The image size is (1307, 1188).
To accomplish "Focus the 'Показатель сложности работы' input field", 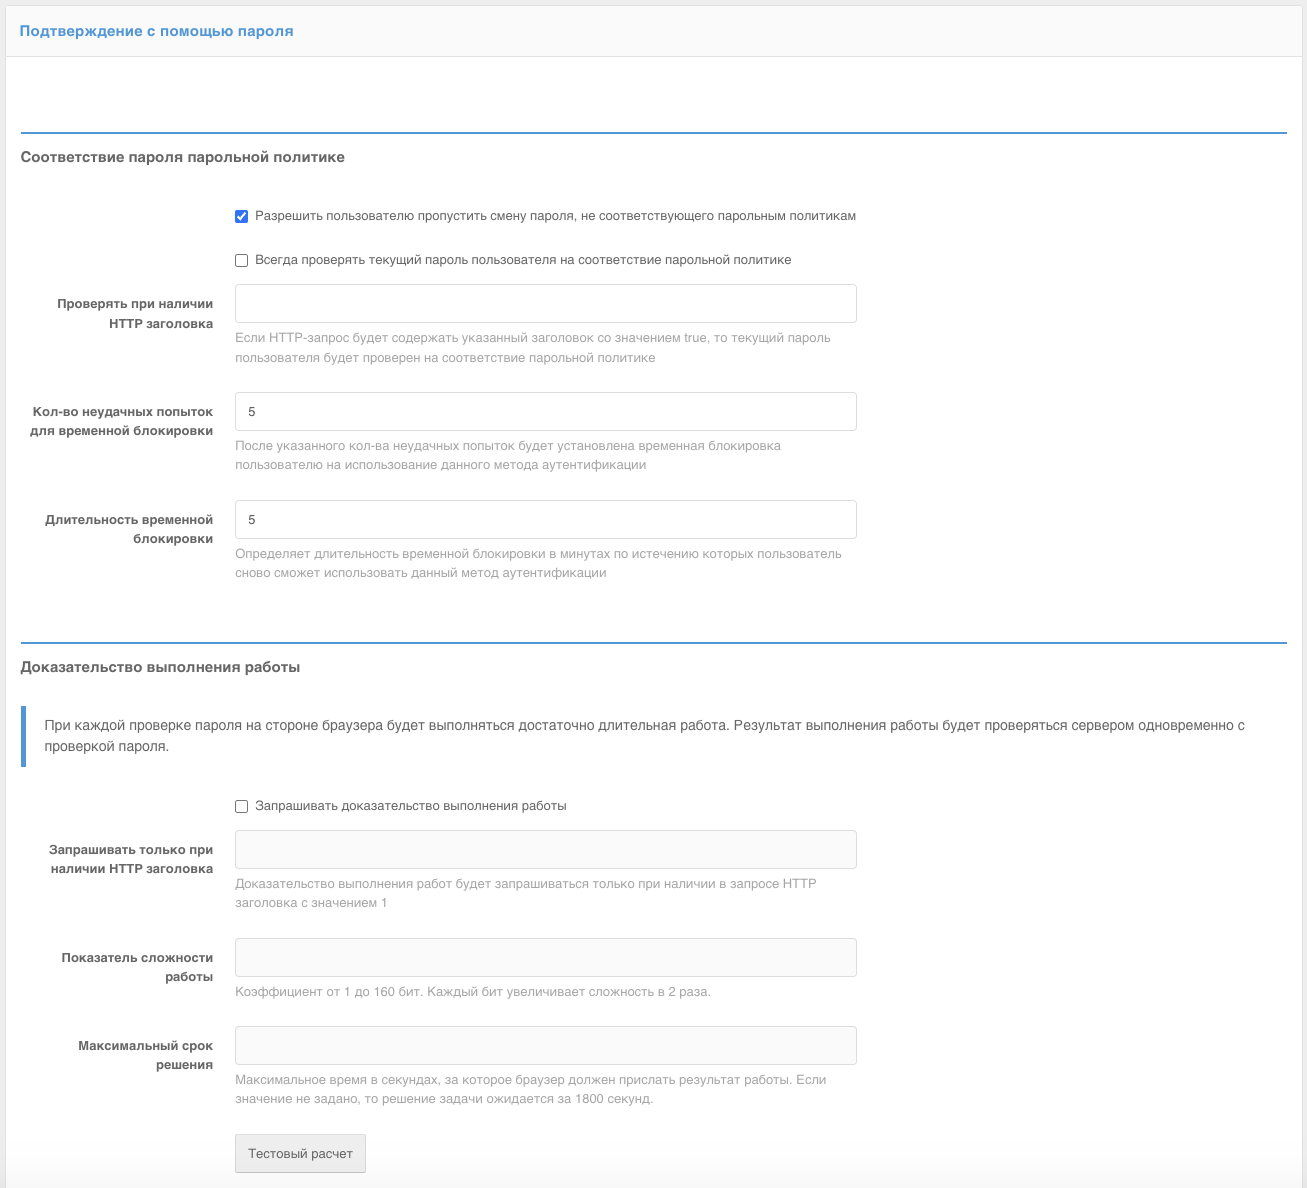I will tap(545, 958).
